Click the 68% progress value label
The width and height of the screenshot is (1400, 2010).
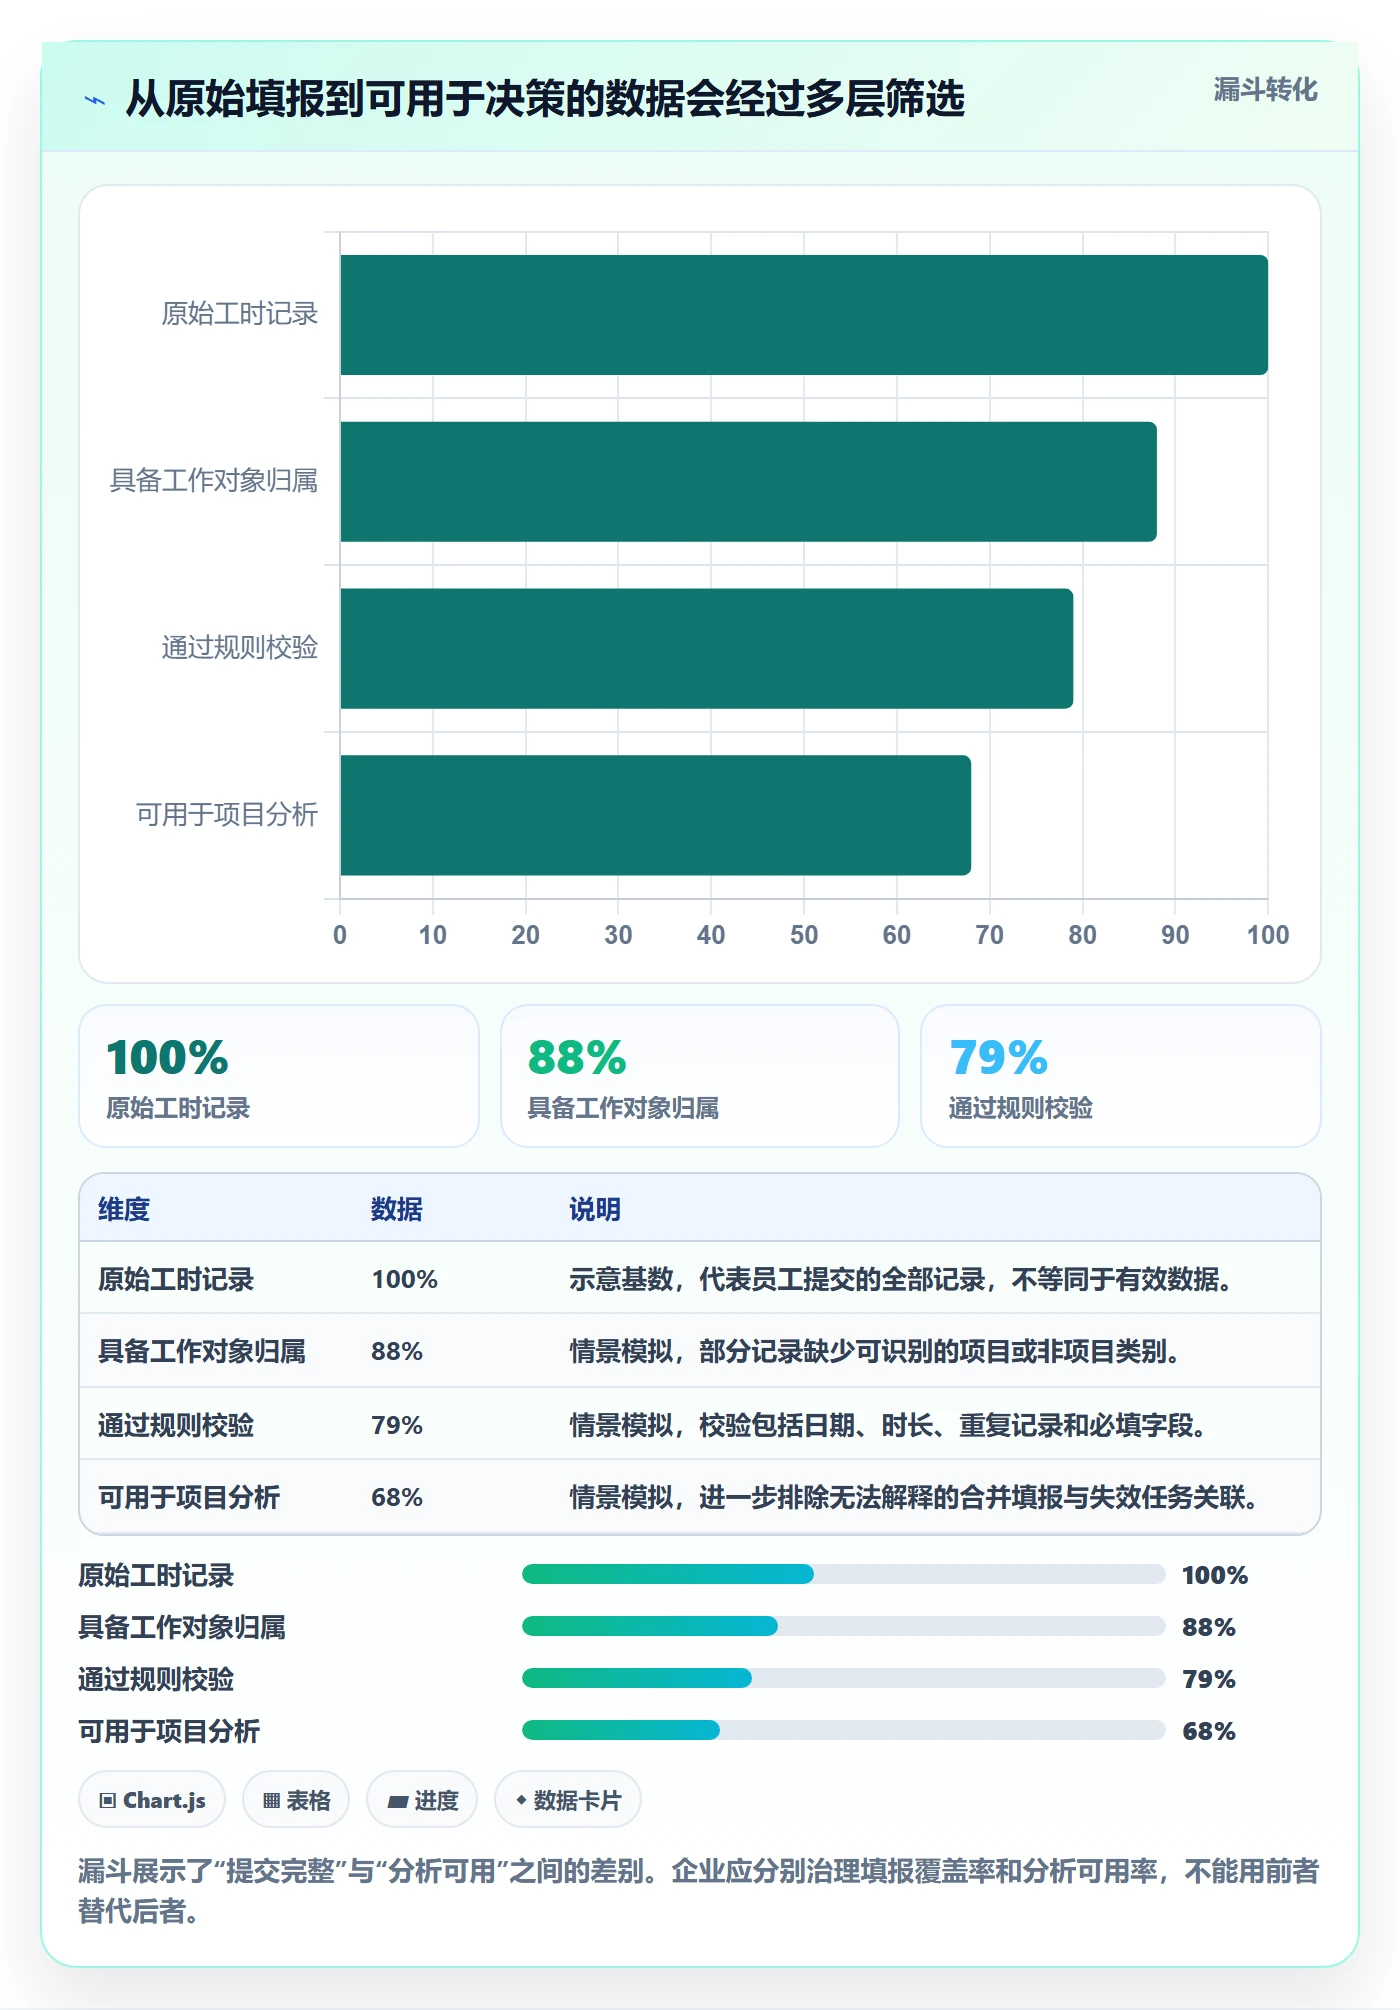coord(1209,1731)
